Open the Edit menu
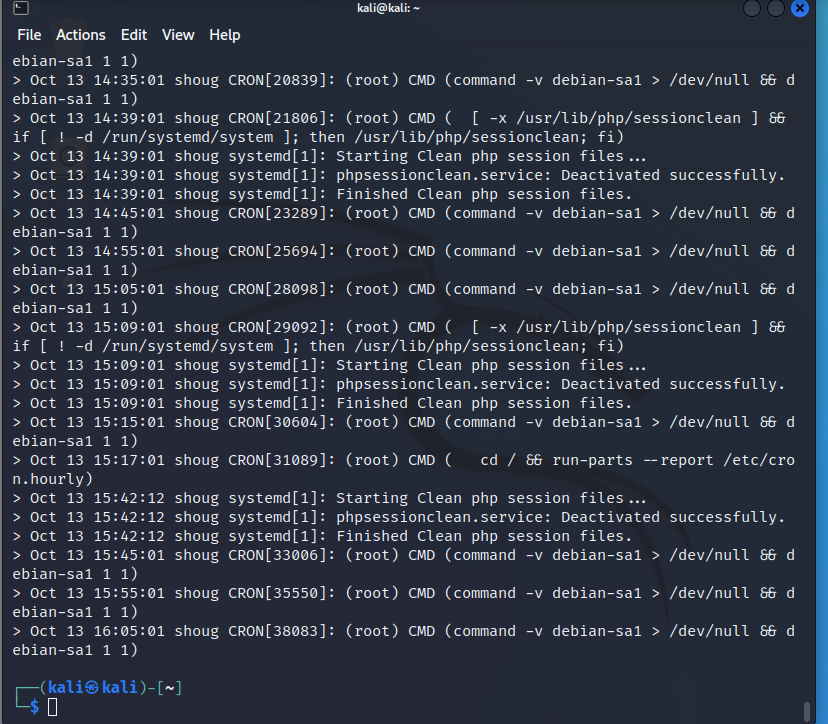This screenshot has width=828, height=724. point(133,35)
